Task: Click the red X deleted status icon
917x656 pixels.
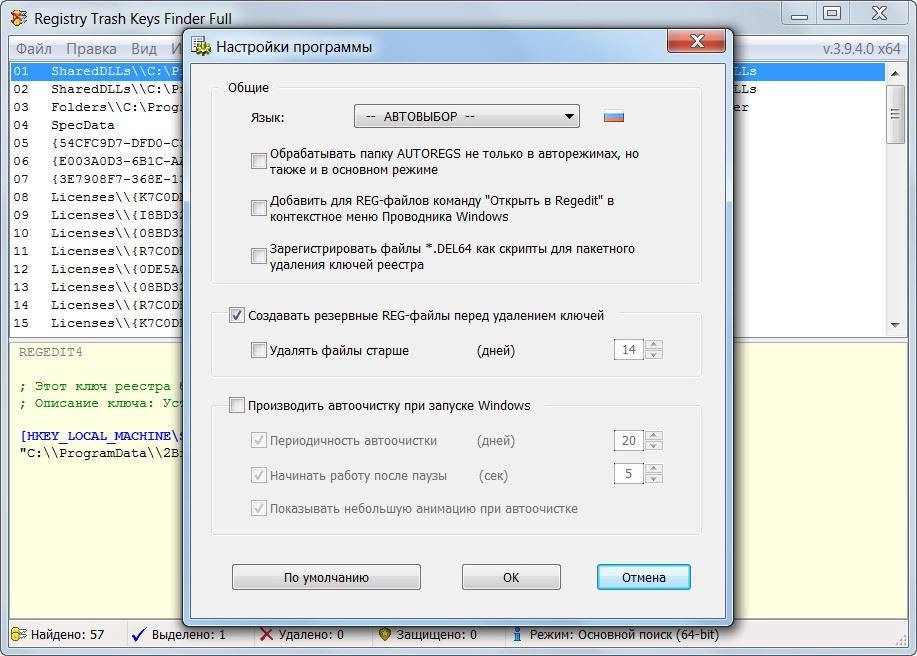Action: pos(266,634)
